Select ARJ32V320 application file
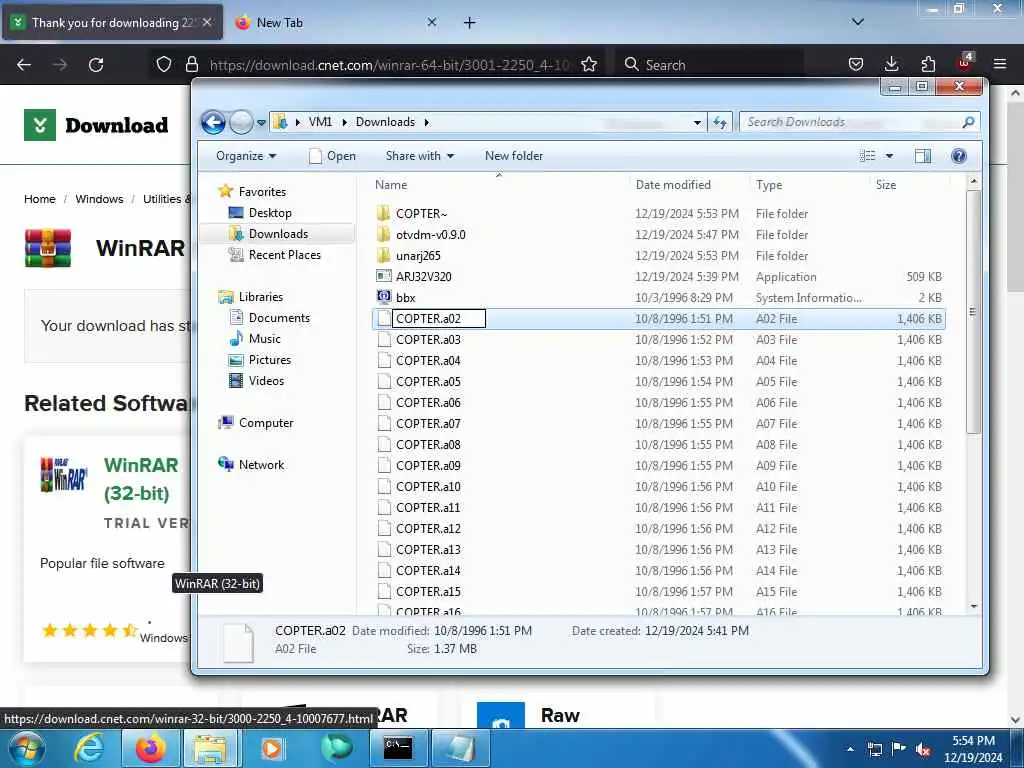 click(x=423, y=276)
